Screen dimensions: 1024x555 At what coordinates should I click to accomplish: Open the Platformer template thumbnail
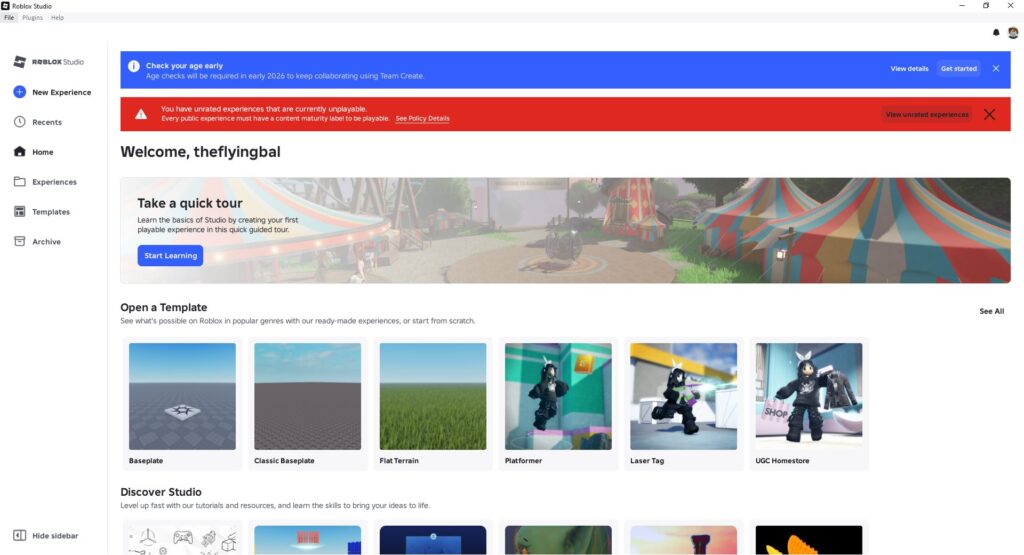pos(558,396)
